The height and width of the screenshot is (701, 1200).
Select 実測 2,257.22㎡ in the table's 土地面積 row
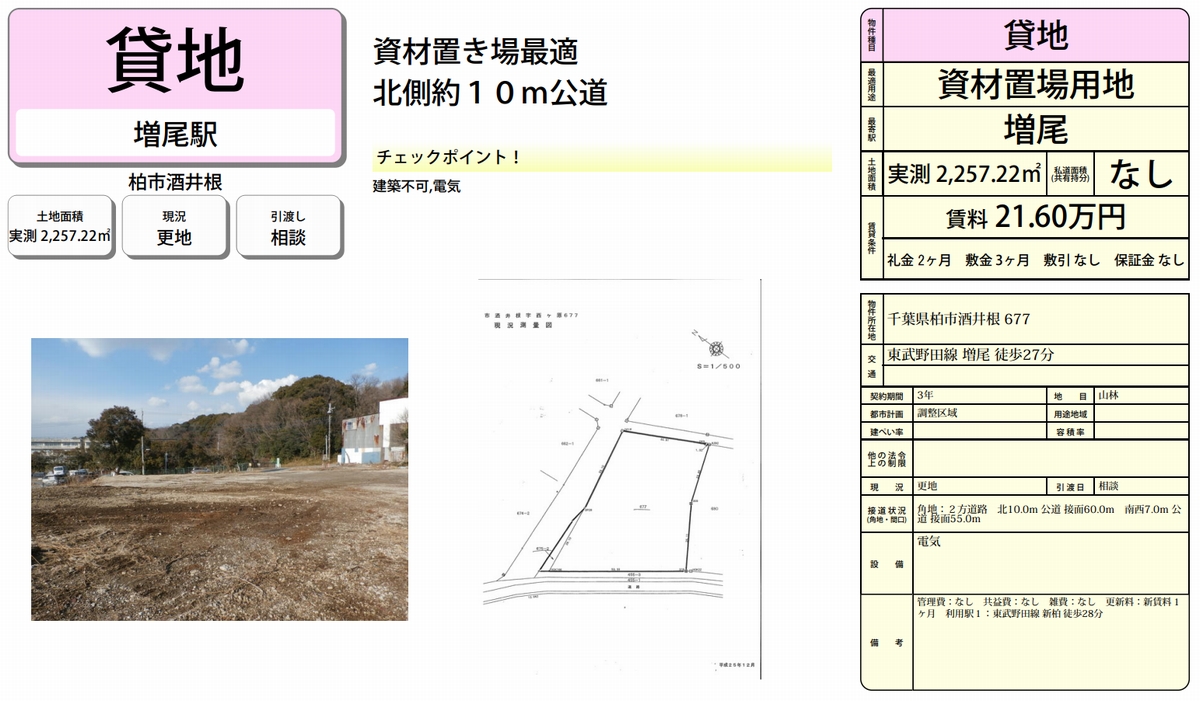[x=965, y=175]
